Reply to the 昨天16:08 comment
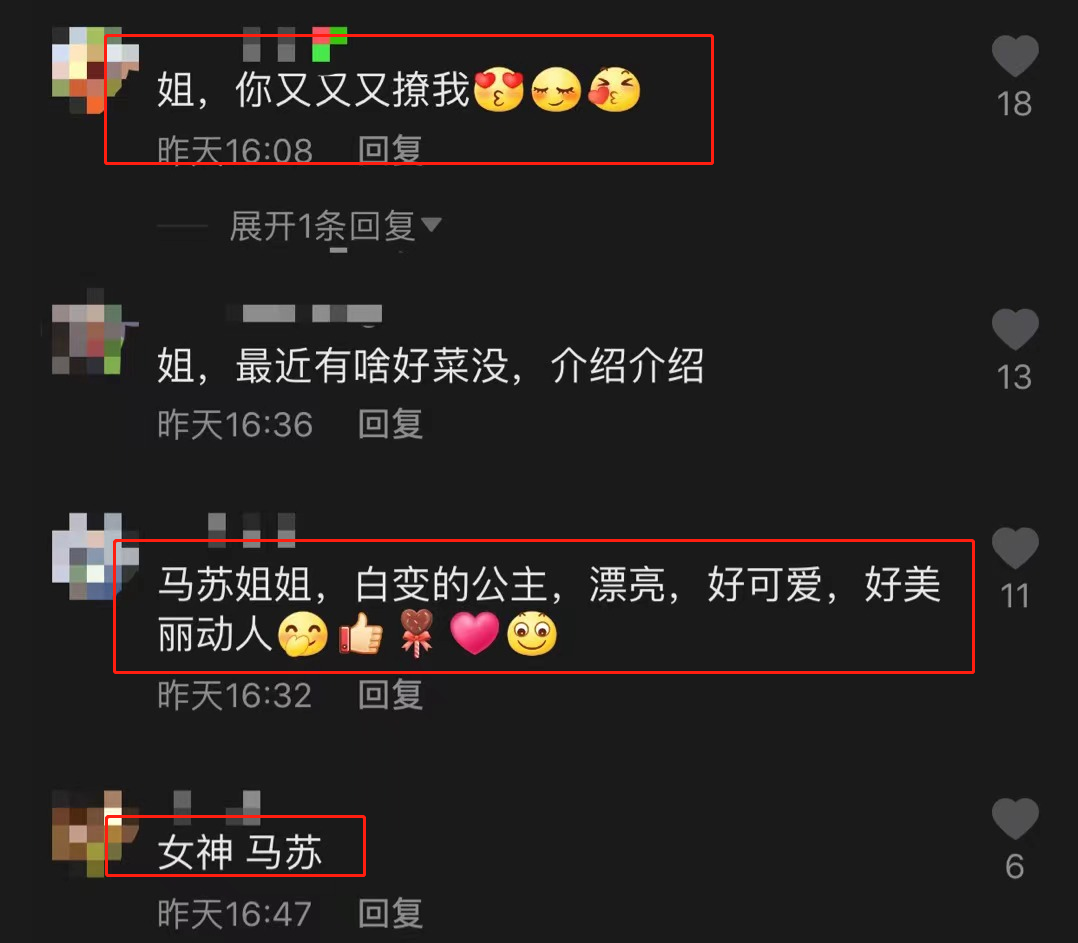Screen dimensions: 1078x943 [390, 150]
